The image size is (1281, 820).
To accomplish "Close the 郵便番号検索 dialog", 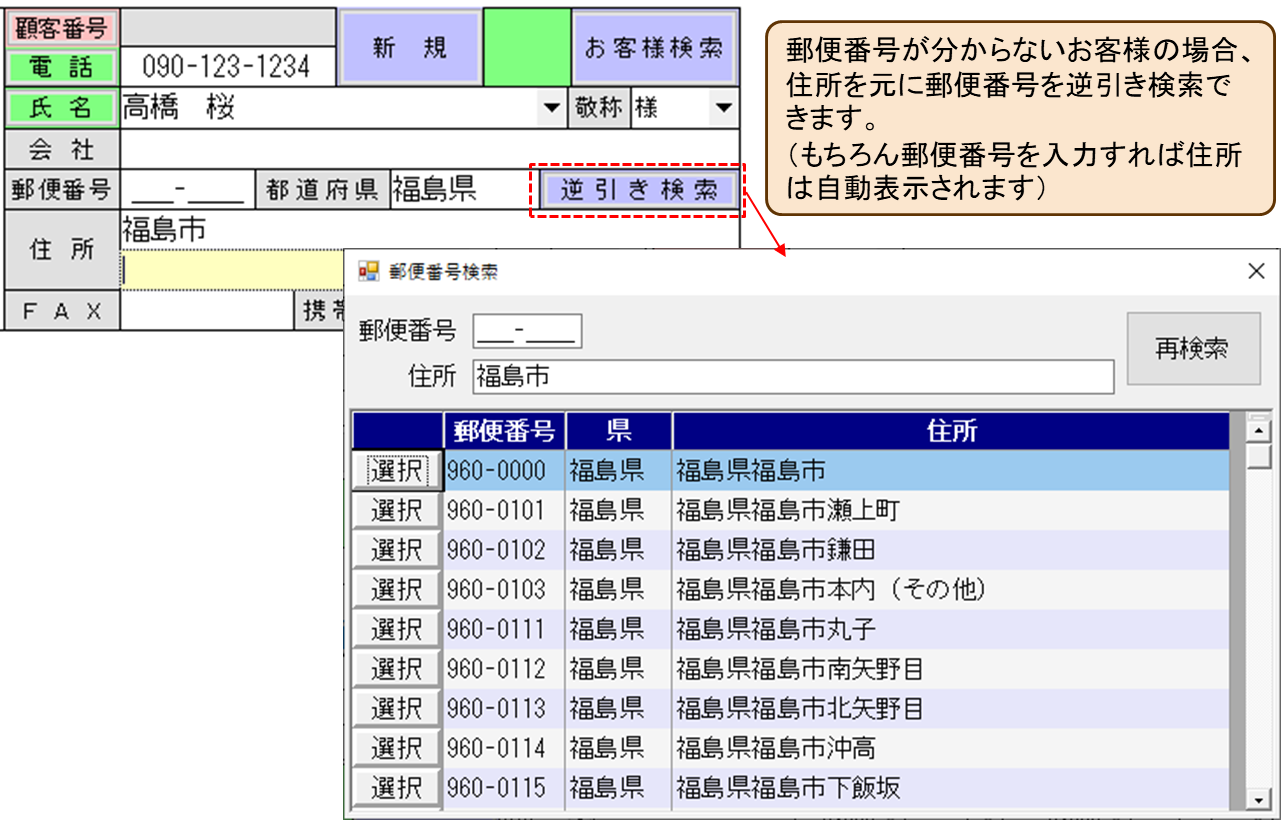I will (x=1256, y=271).
